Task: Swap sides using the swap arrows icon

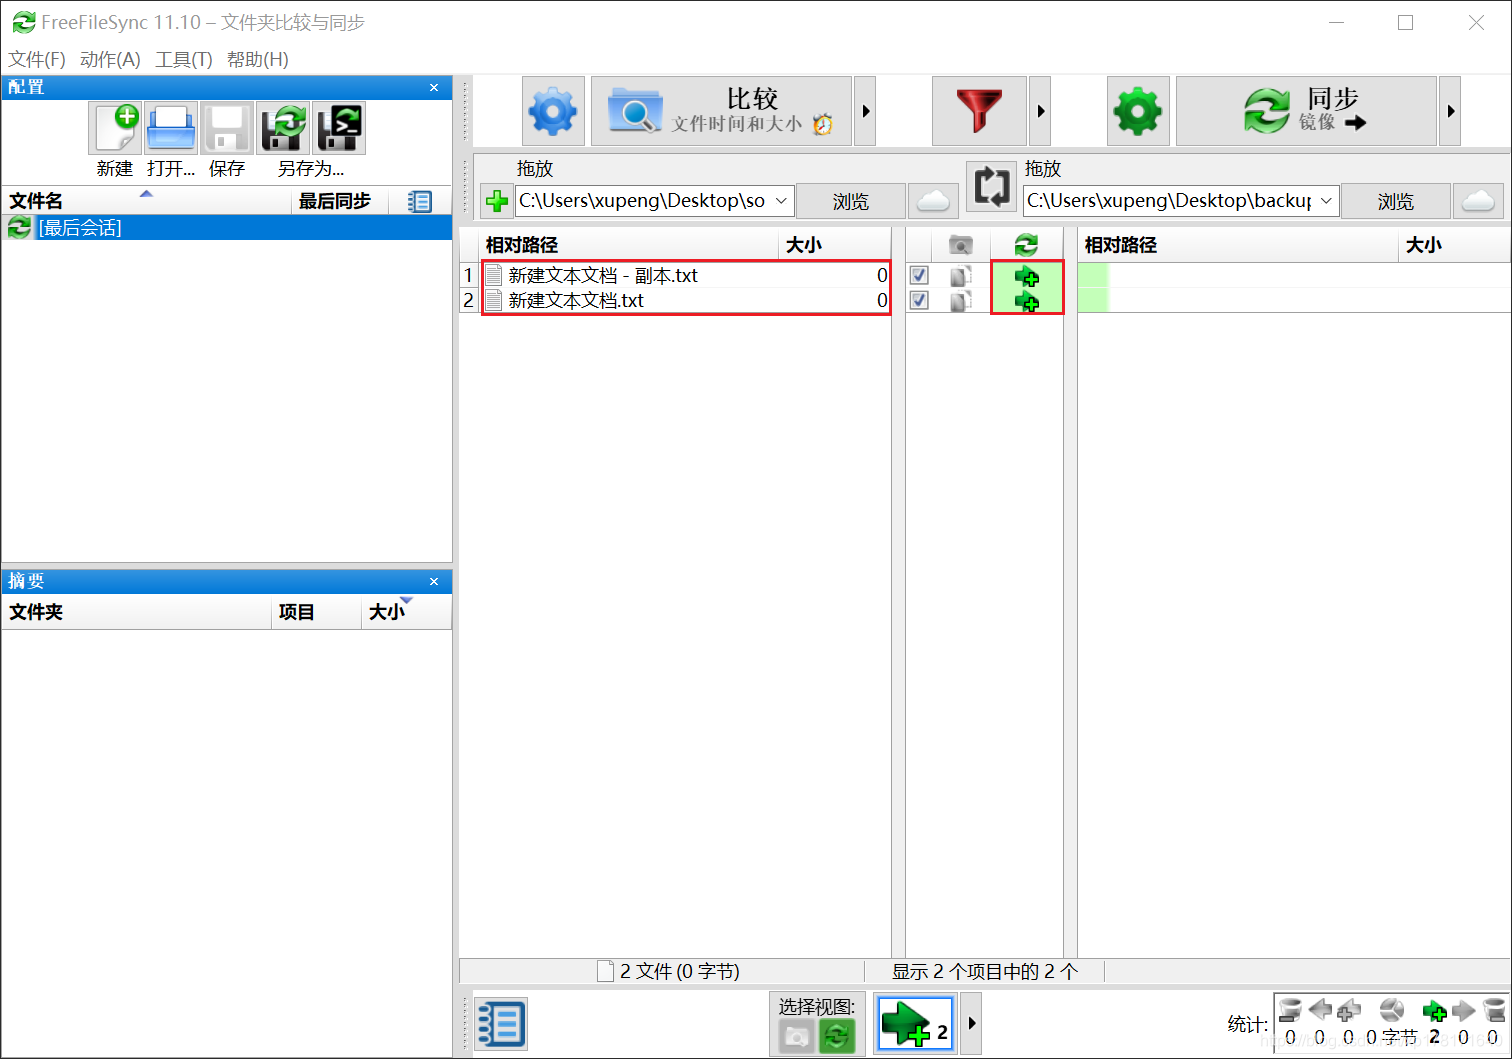Action: 992,186
